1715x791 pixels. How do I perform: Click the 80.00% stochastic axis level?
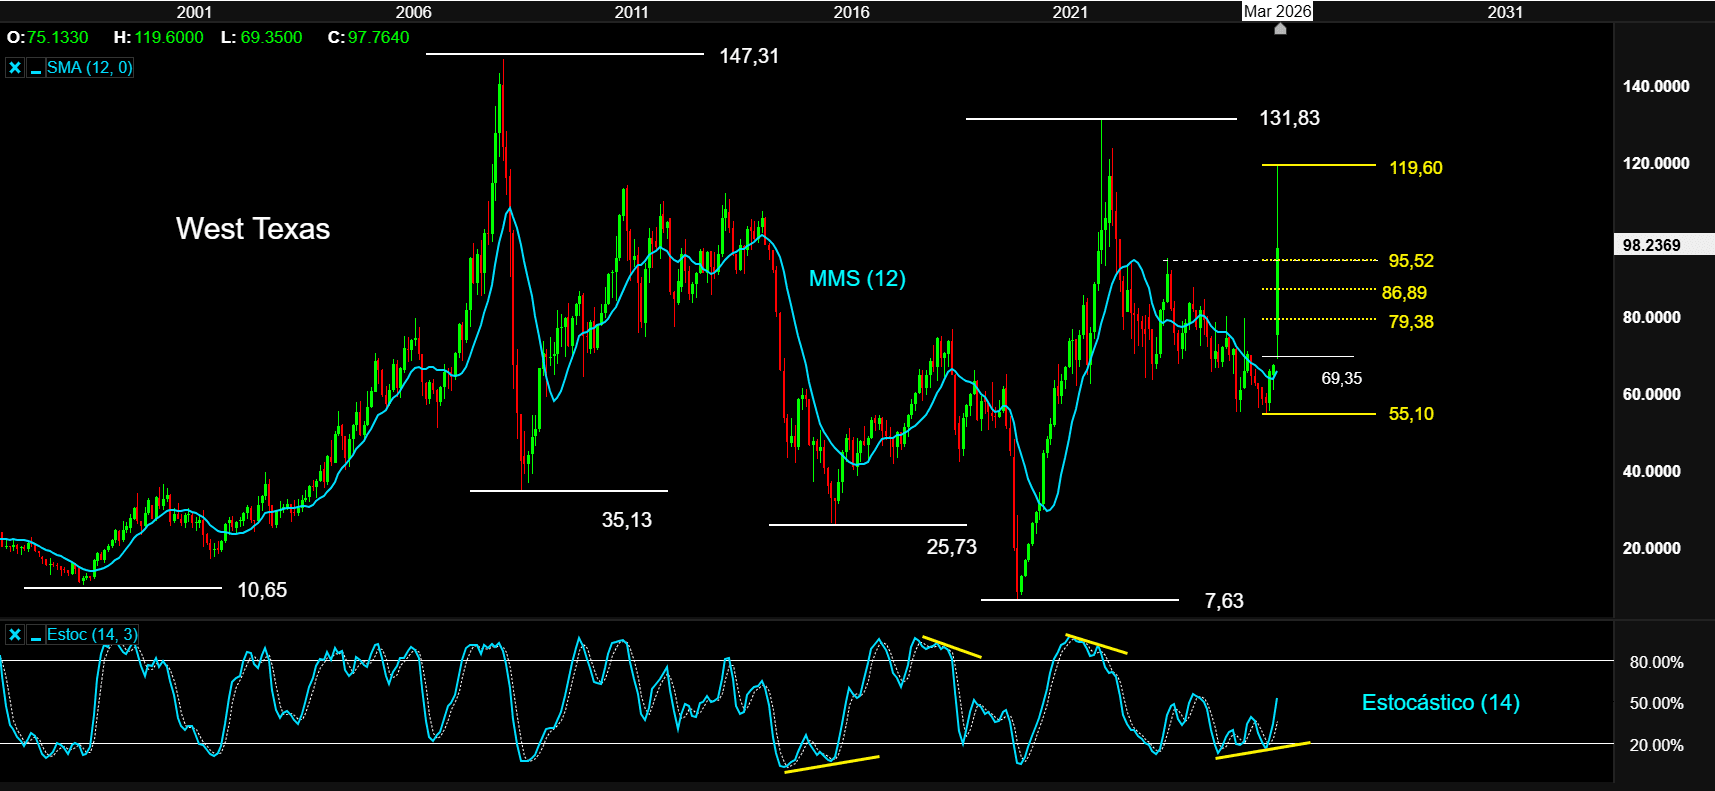coord(1656,662)
